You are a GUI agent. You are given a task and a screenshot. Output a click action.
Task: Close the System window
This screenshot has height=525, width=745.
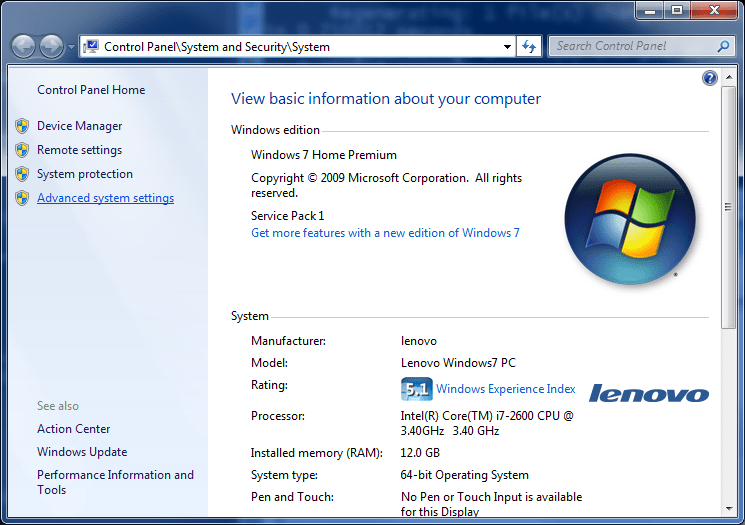point(714,10)
